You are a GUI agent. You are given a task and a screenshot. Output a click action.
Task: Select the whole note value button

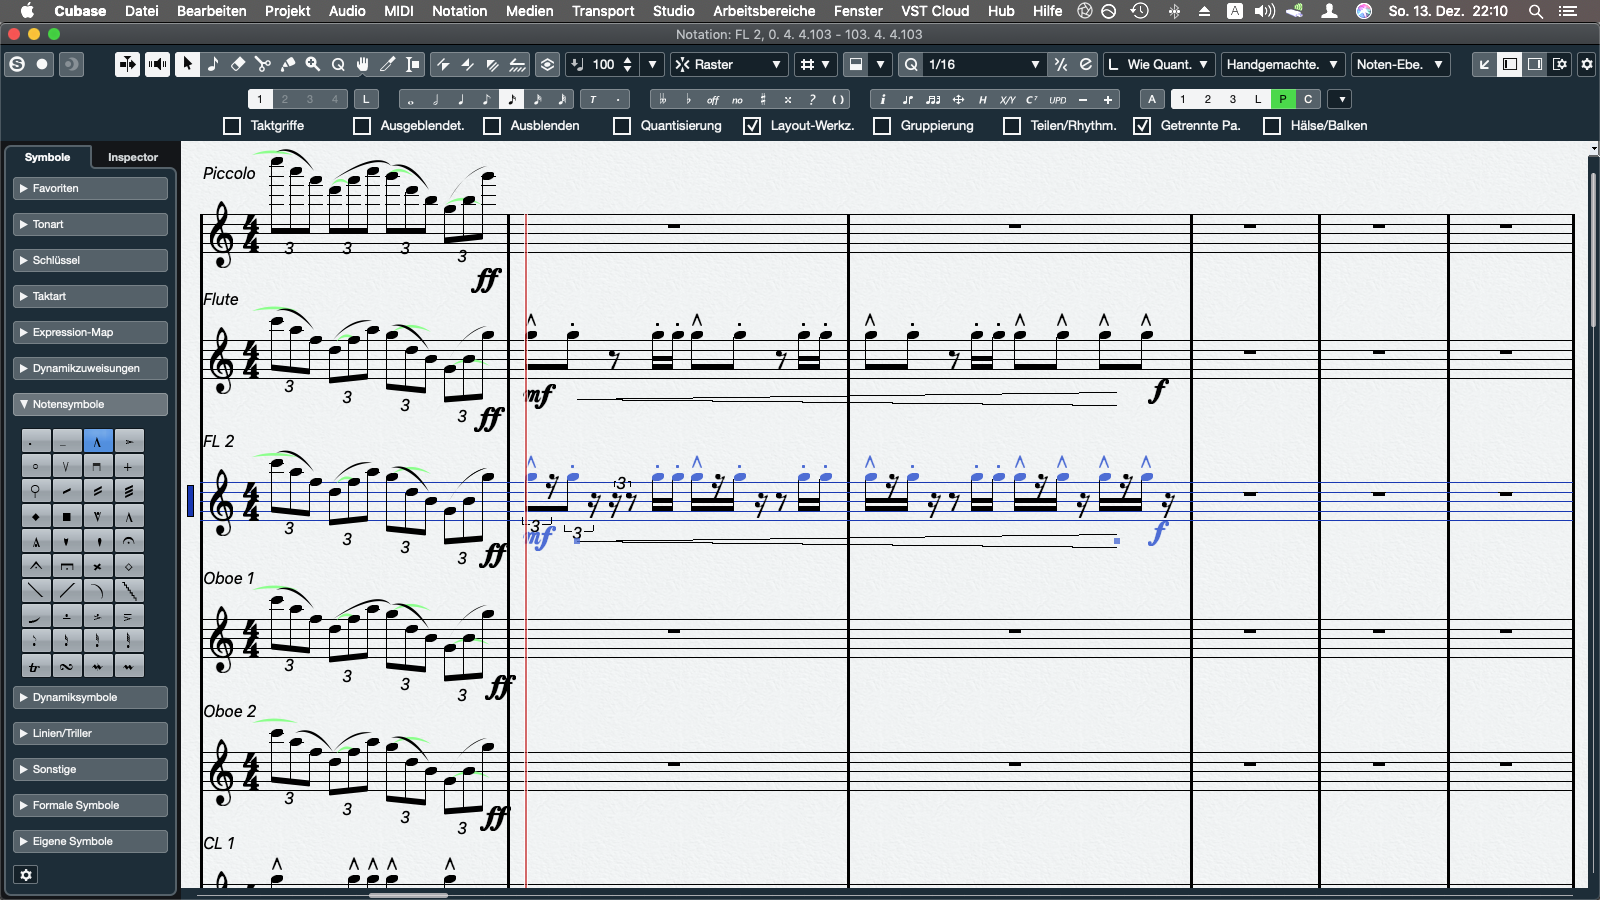(x=411, y=99)
